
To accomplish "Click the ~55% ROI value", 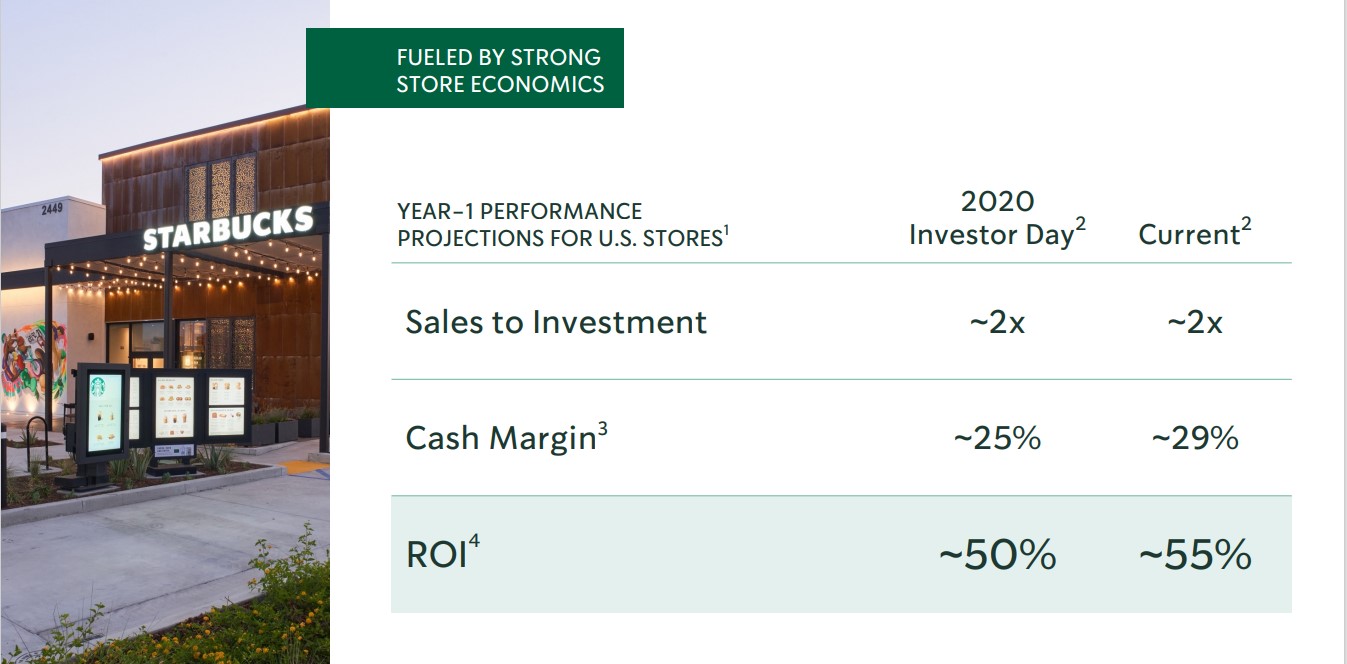I will click(1194, 554).
